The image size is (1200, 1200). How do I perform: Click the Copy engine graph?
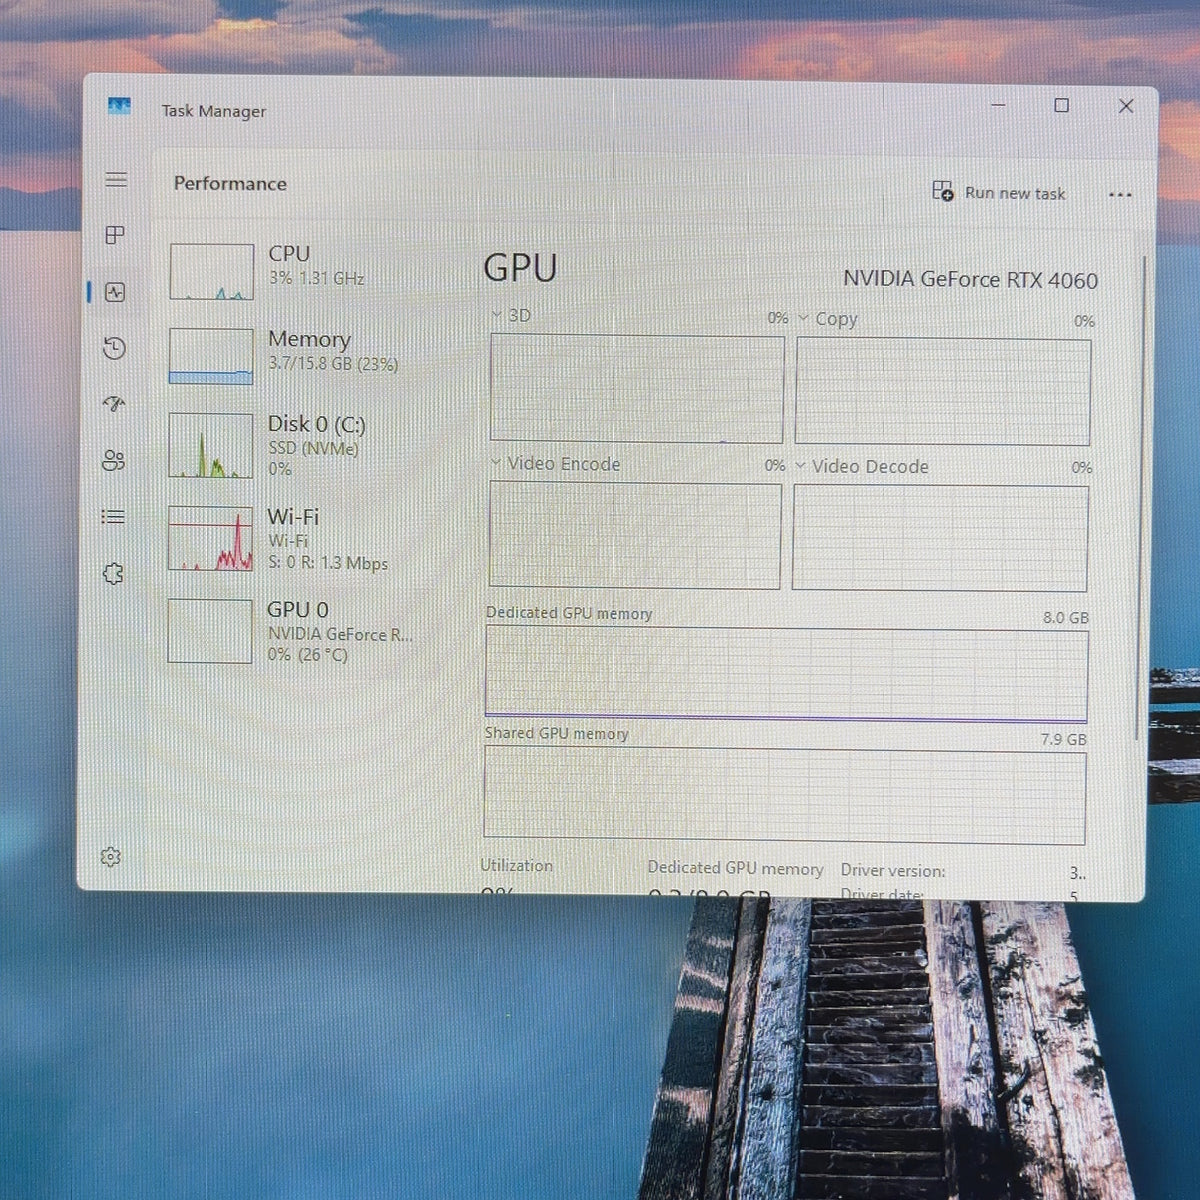943,392
